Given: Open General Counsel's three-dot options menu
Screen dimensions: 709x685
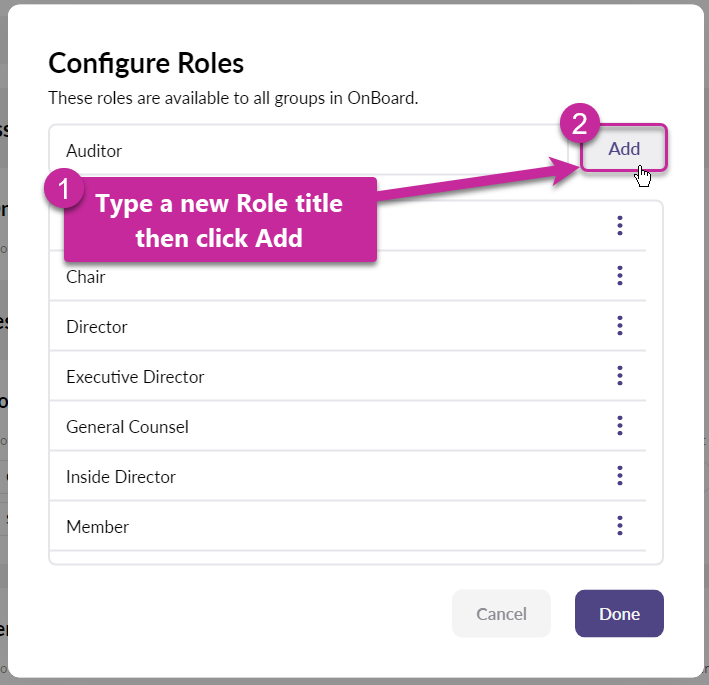Looking at the screenshot, I should 620,426.
